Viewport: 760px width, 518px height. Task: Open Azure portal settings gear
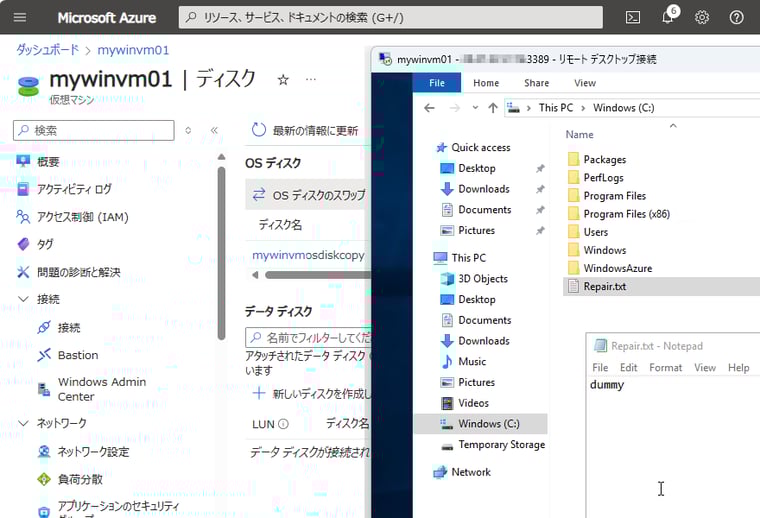tap(702, 18)
